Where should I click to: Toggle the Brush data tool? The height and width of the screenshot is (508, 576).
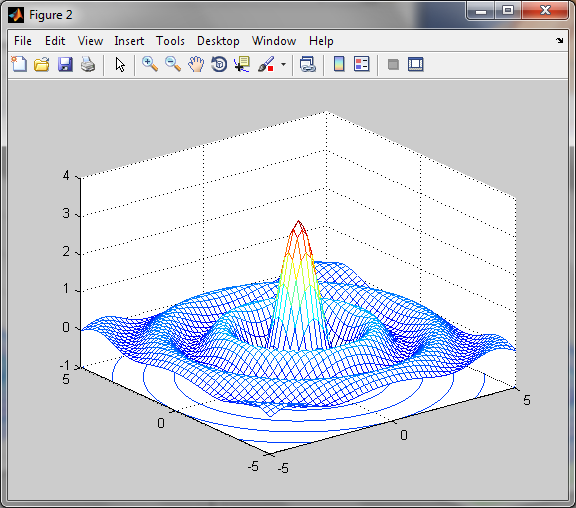coord(266,64)
